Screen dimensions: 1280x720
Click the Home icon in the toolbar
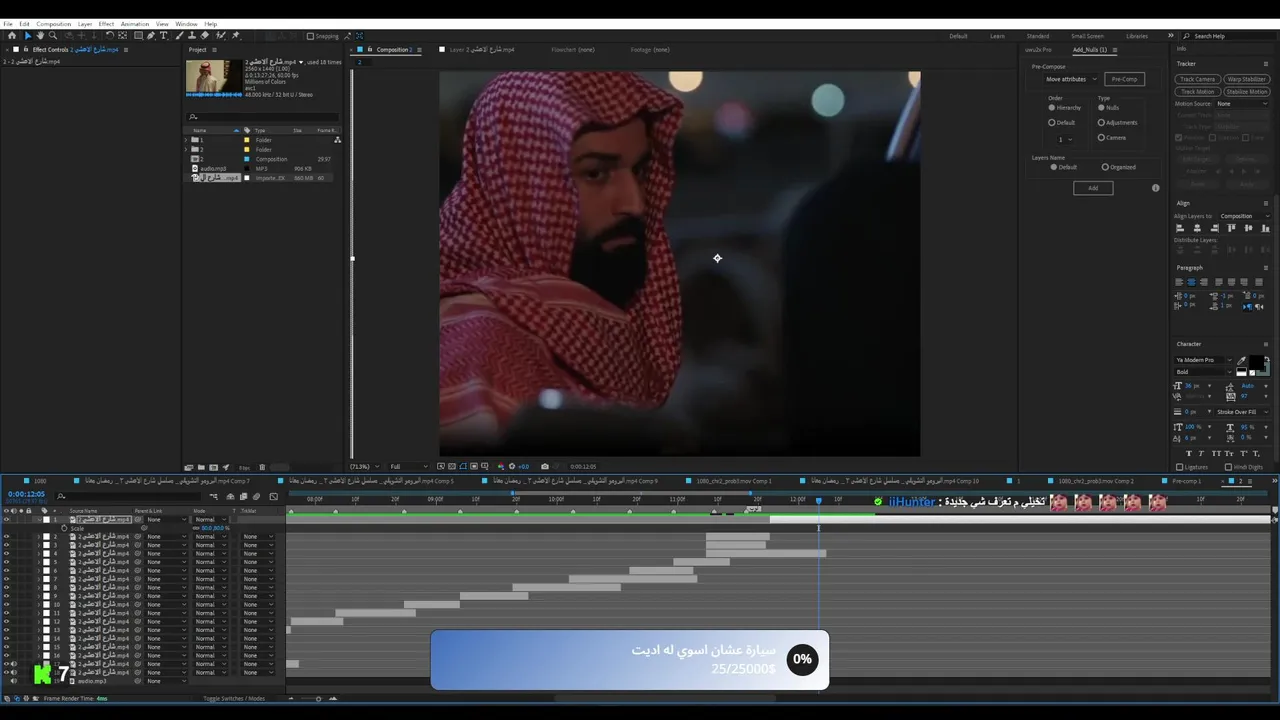coord(12,36)
